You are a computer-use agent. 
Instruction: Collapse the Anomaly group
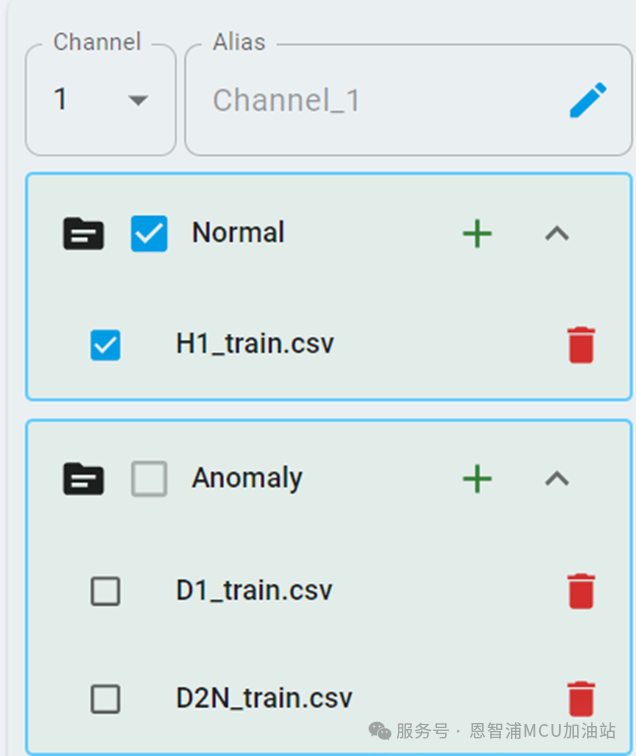click(x=557, y=479)
